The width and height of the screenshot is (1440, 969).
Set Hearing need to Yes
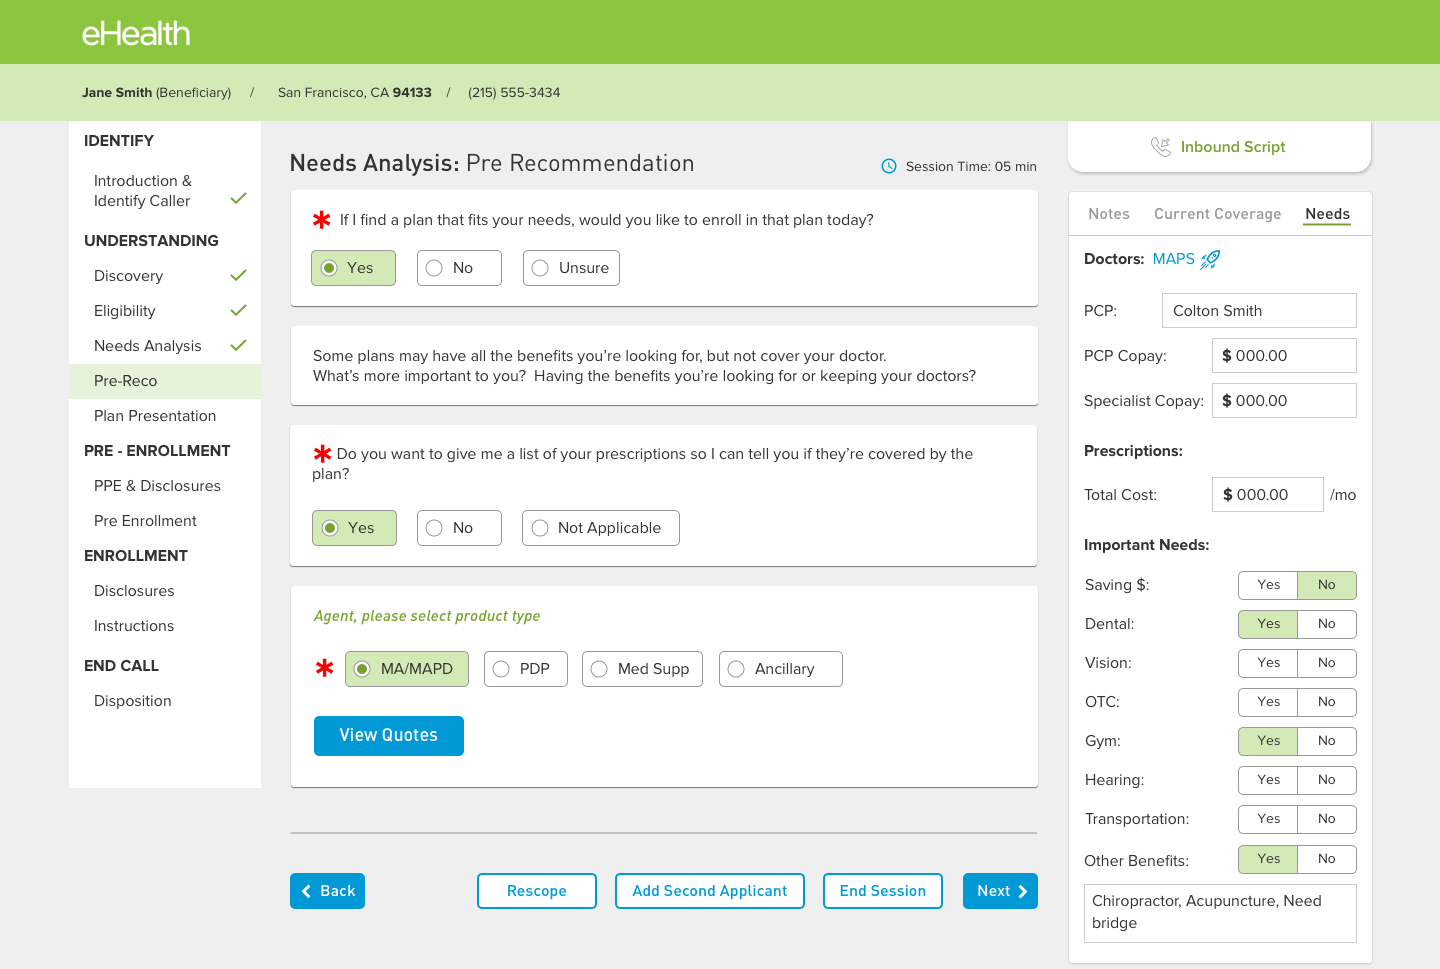(x=1268, y=780)
